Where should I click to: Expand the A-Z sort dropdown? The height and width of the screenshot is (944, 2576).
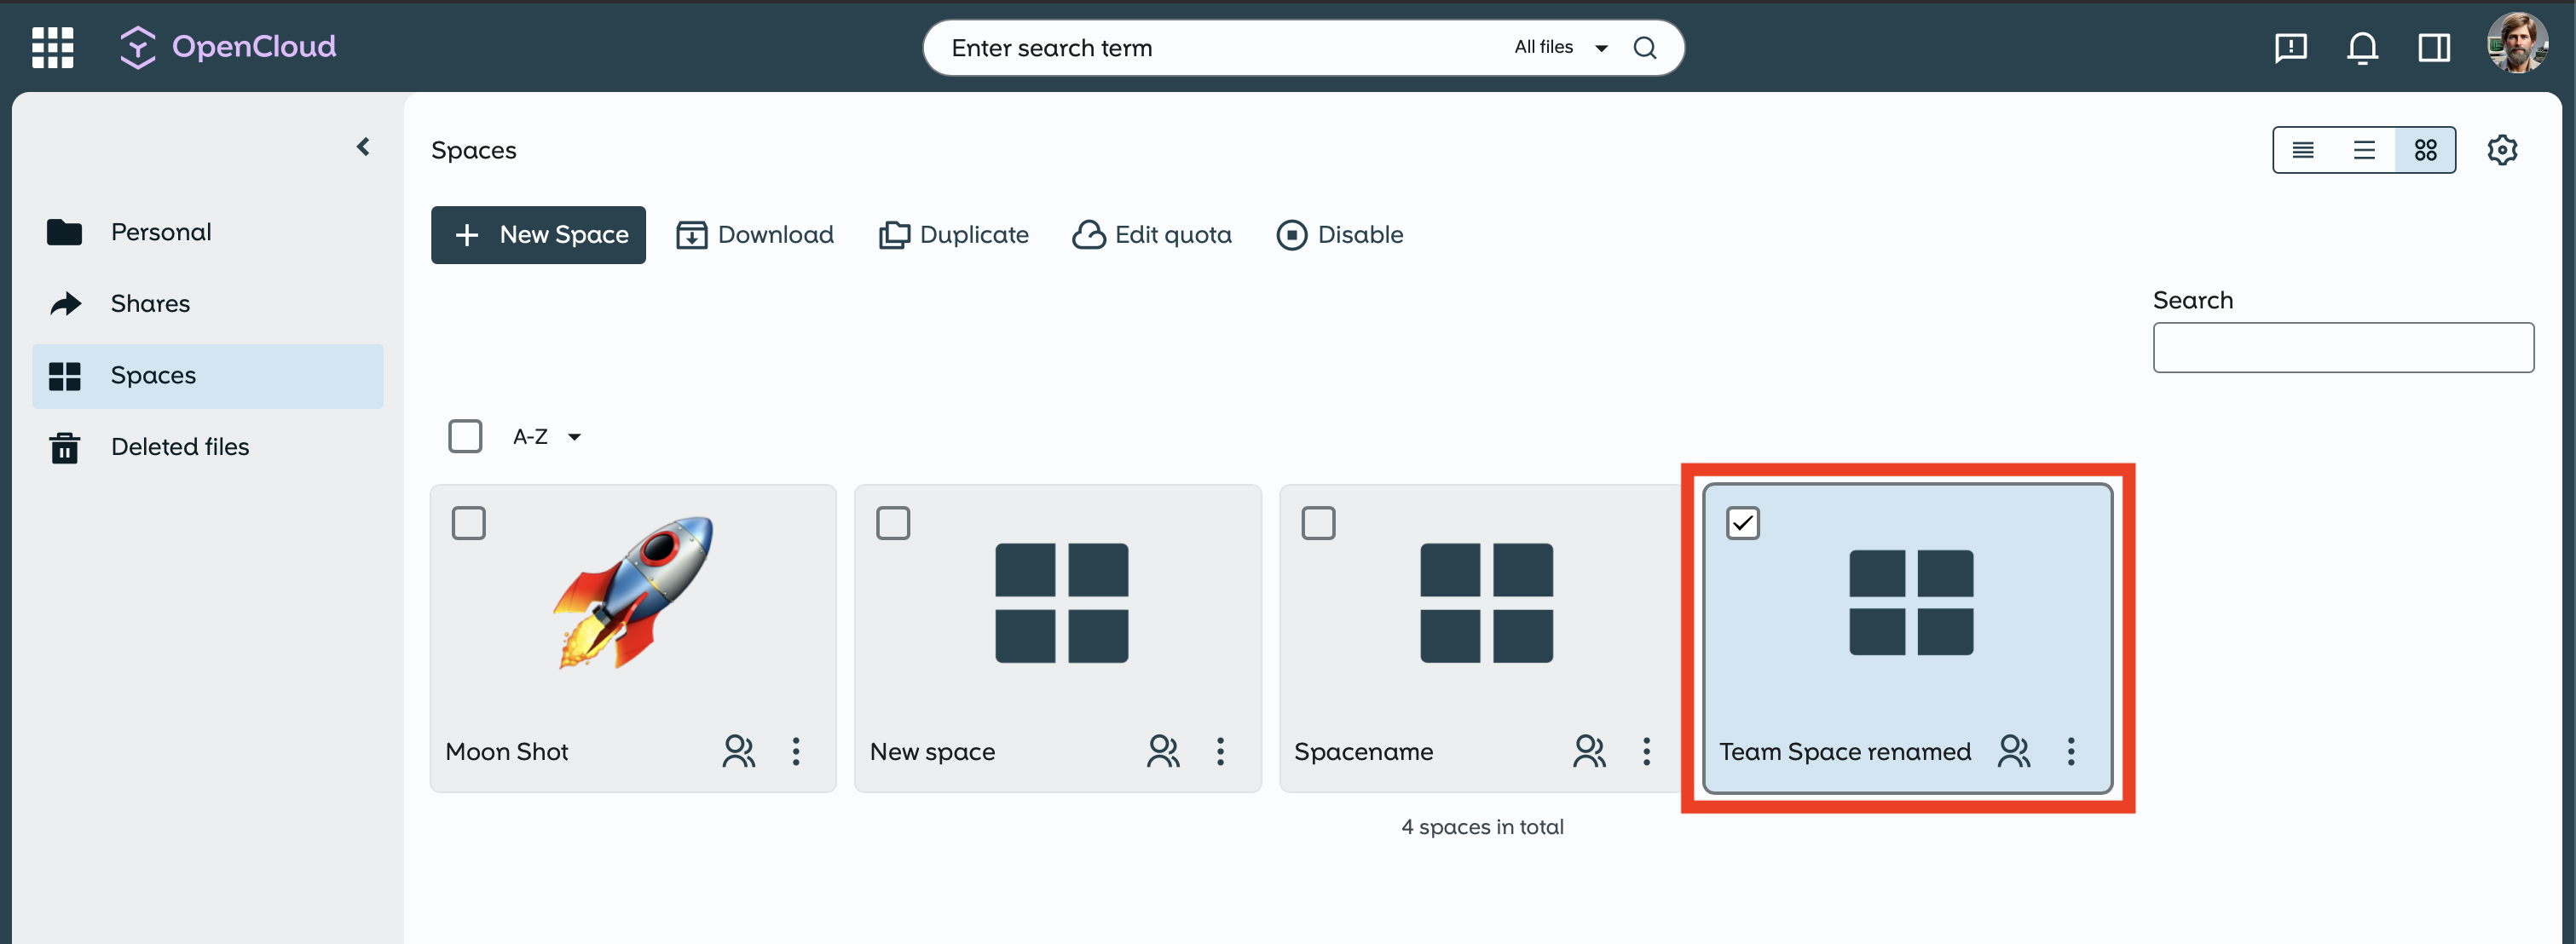click(x=546, y=436)
